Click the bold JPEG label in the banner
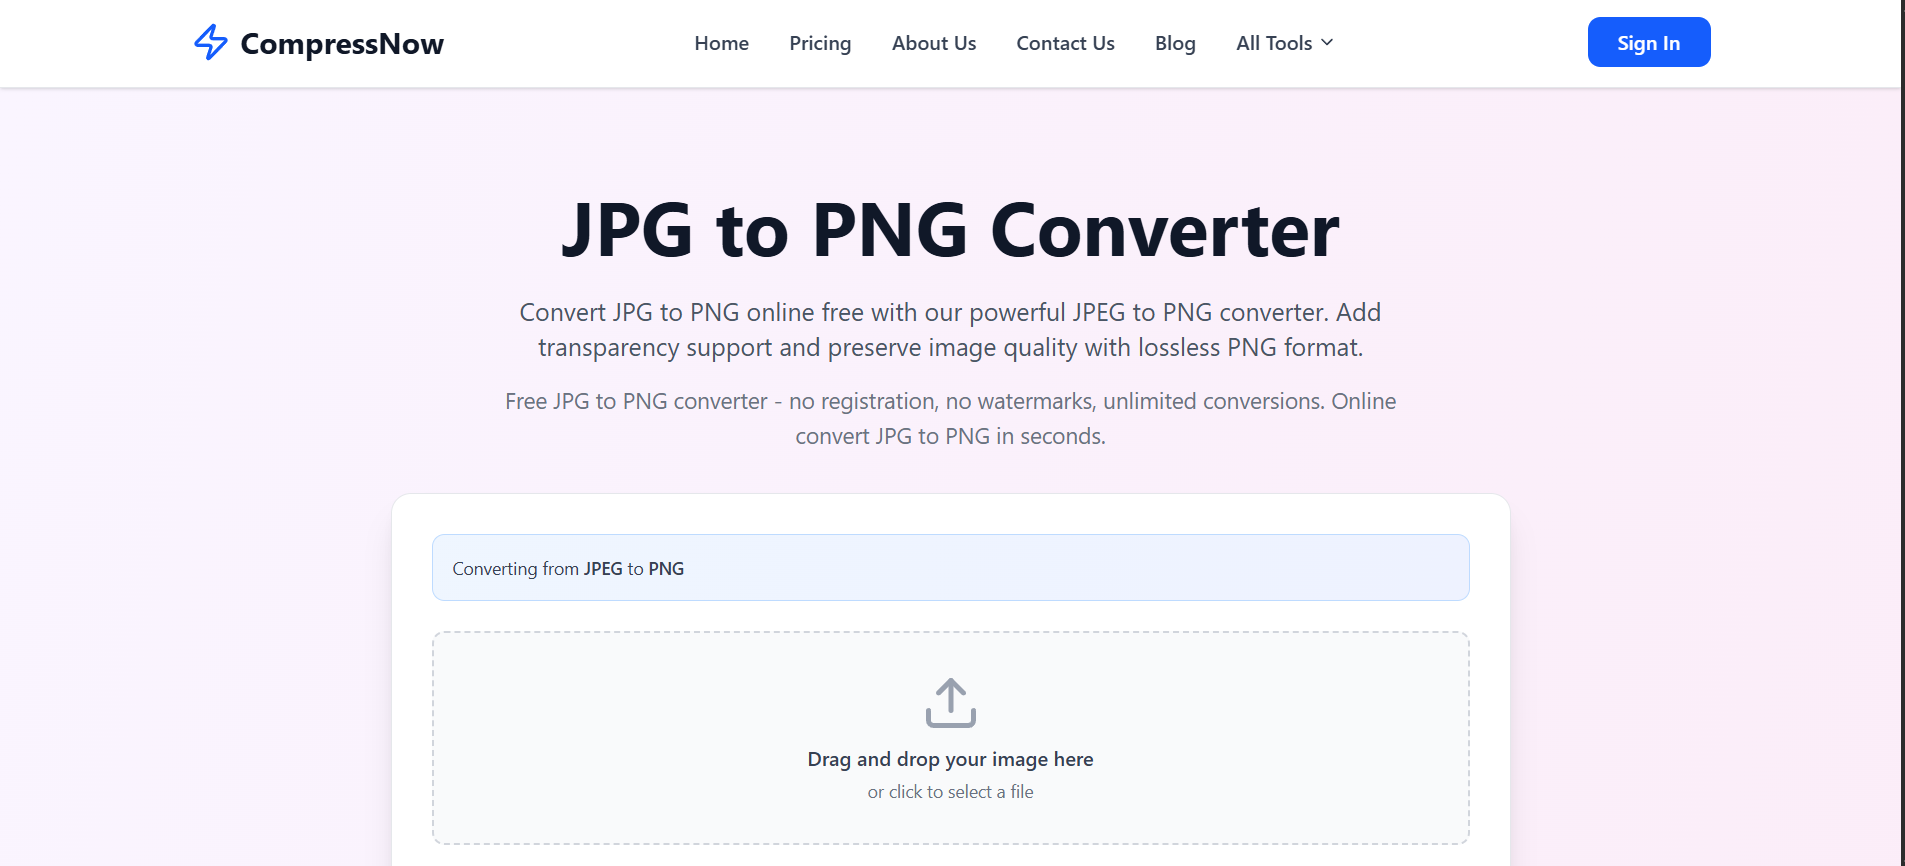 602,568
